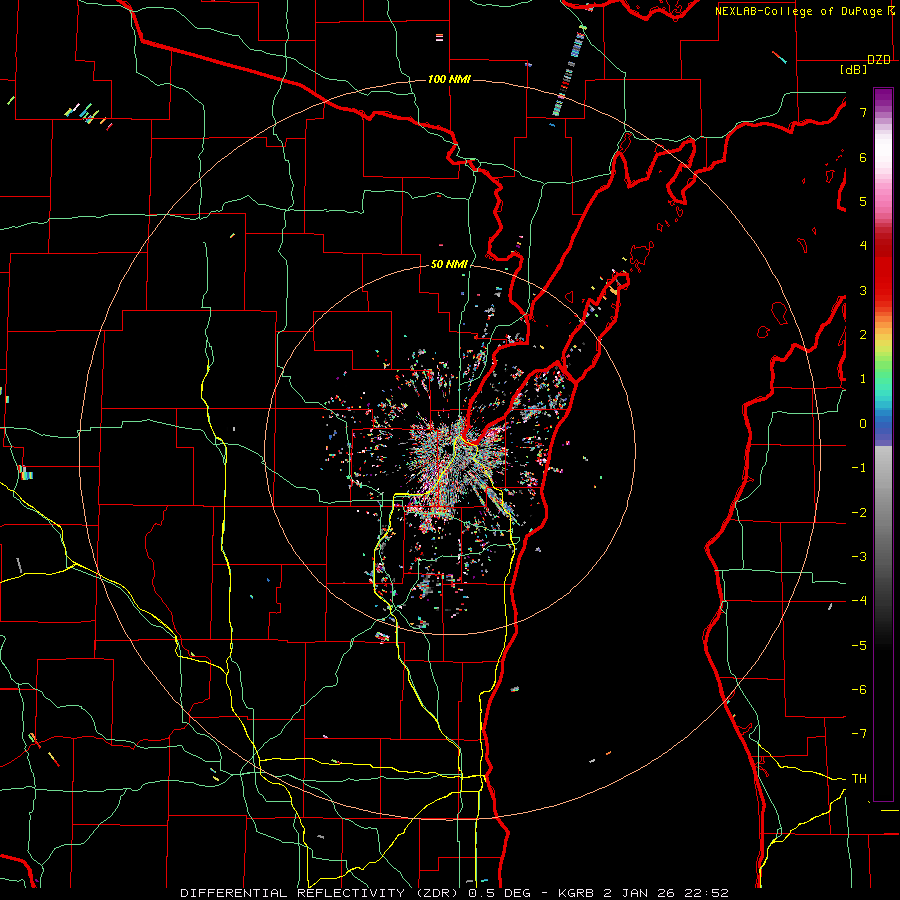Viewport: 900px width, 900px height.
Task: Click the ZDR color scale bar
Action: click(883, 444)
